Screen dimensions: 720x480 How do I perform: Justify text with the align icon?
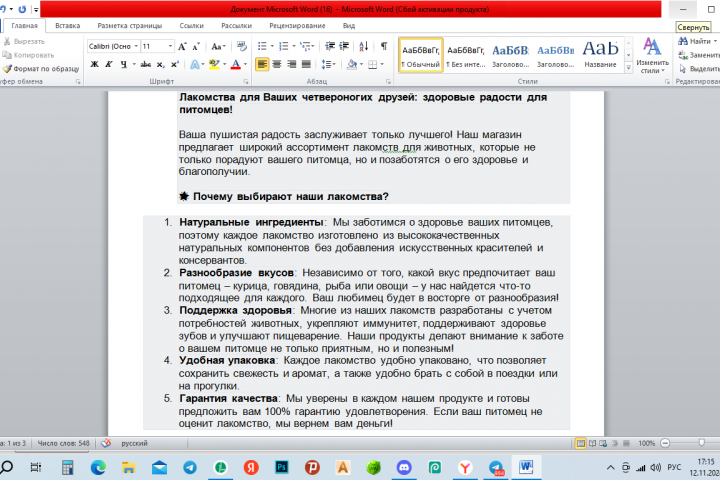click(x=306, y=64)
